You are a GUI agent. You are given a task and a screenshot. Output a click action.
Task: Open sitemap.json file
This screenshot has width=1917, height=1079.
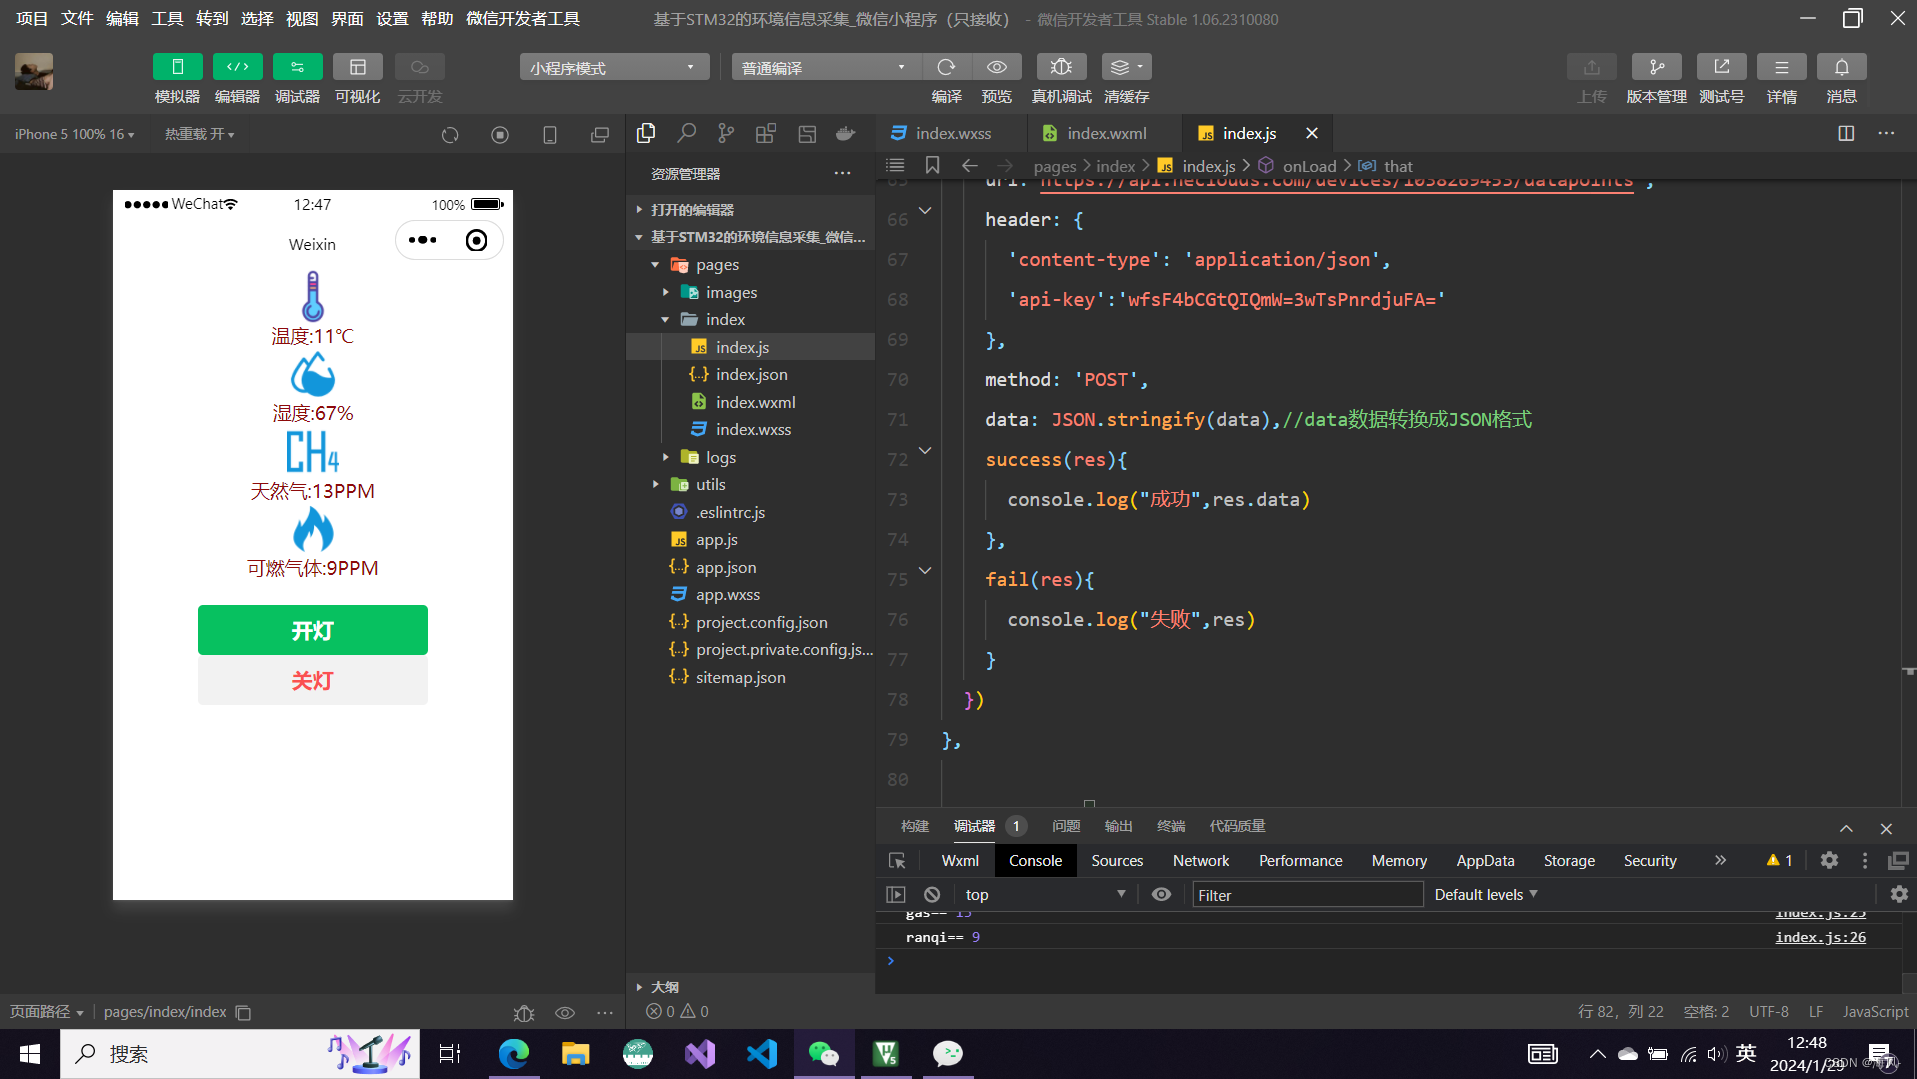pos(751,677)
